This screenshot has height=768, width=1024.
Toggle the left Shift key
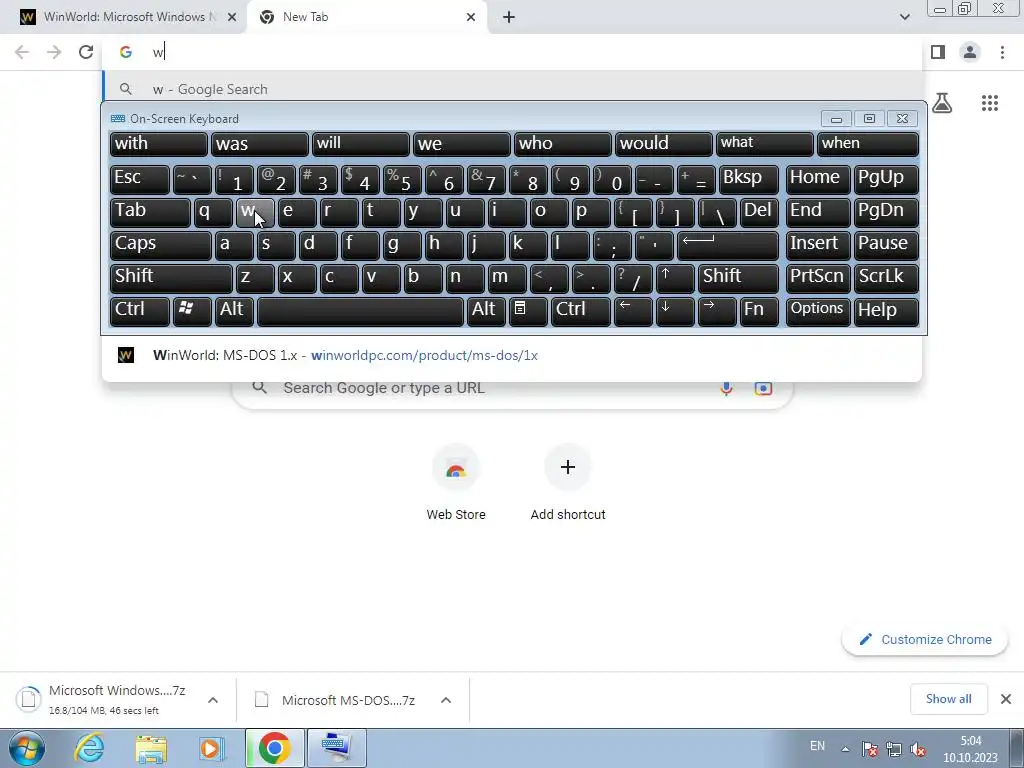tap(171, 278)
